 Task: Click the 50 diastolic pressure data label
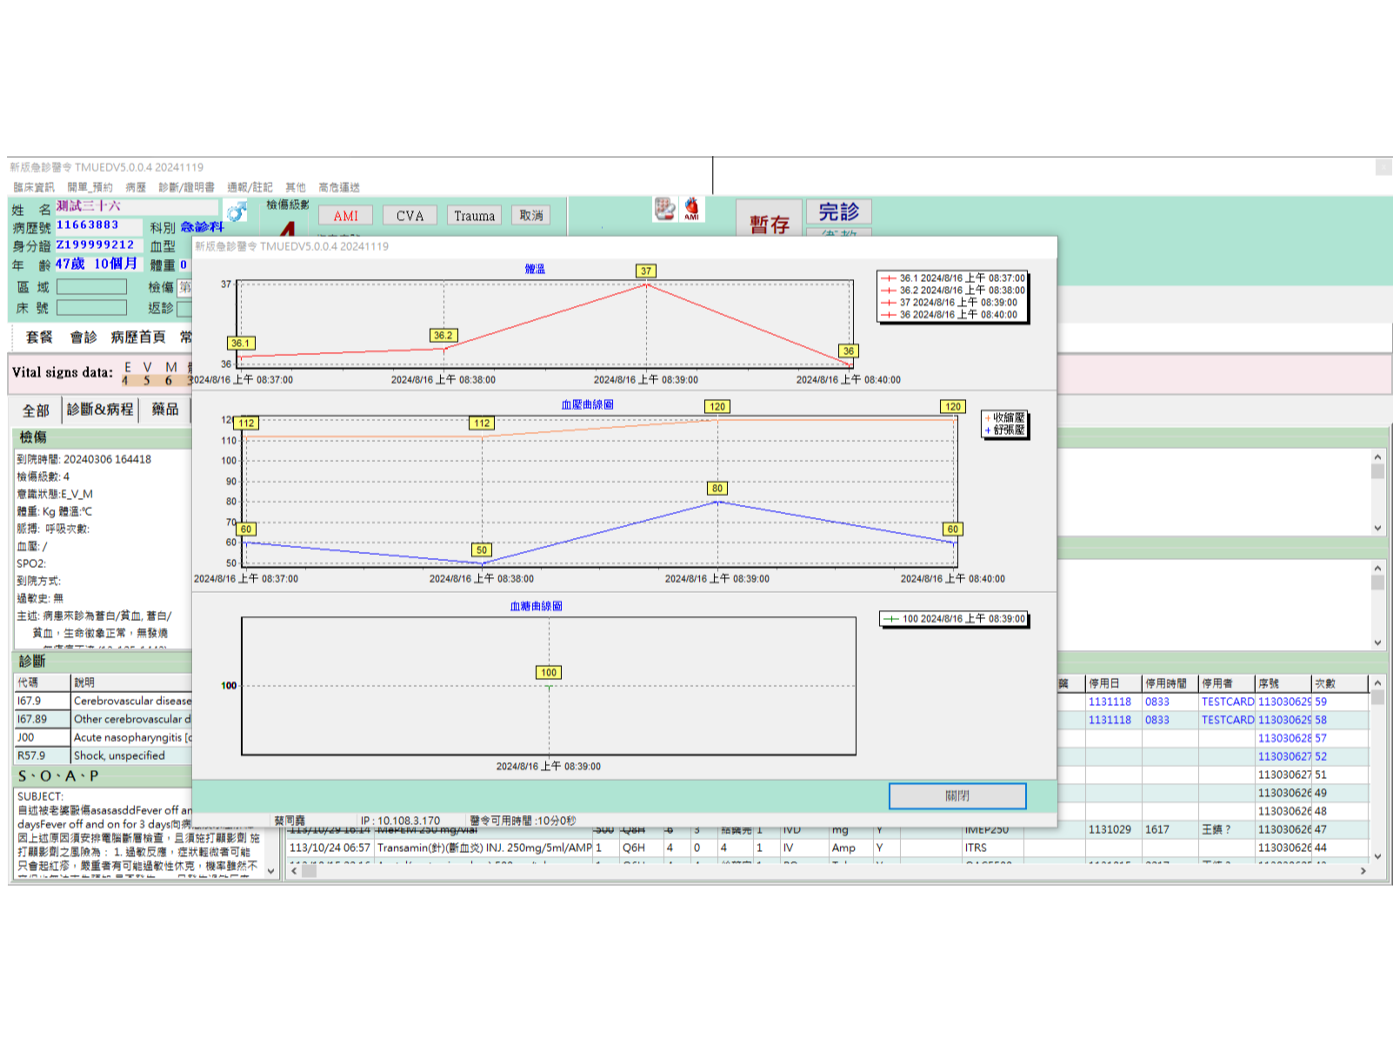482,550
